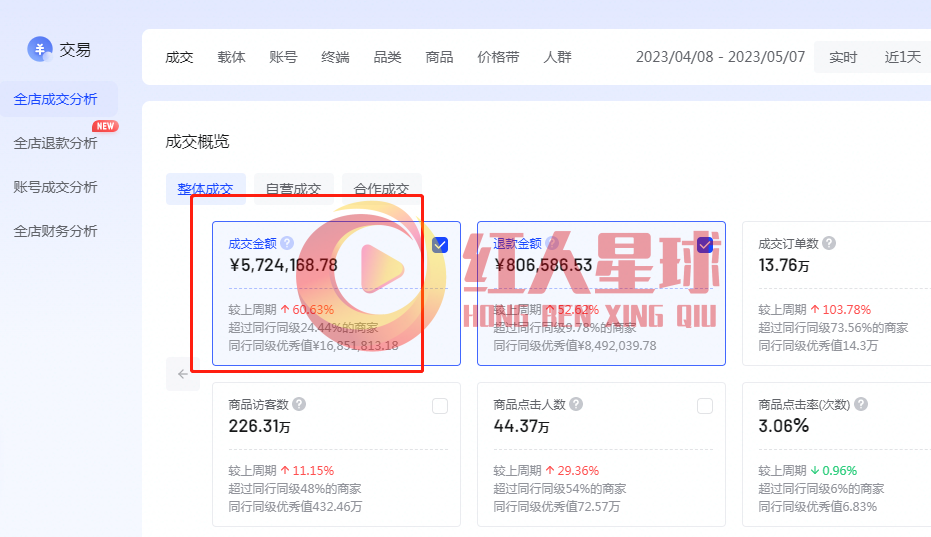Open help icon next to 商品点击率(次数)
Viewport: 931px width, 537px height.
(861, 404)
